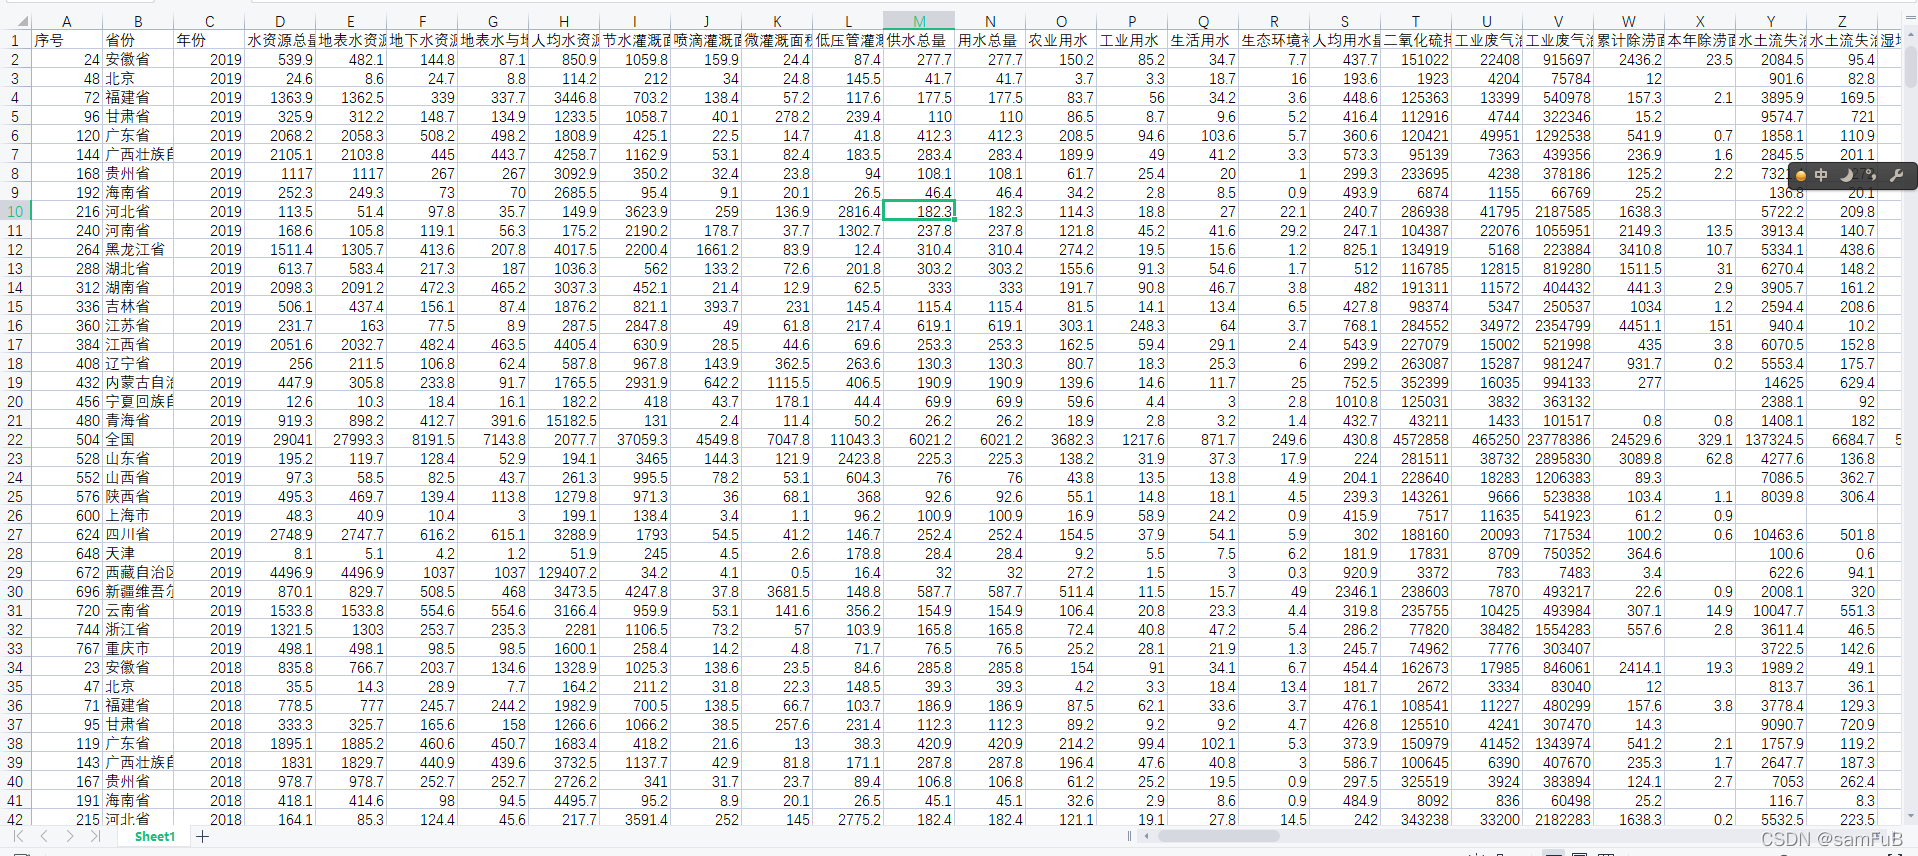Click the '四川省' cell in row 27
The height and width of the screenshot is (856, 1918).
(138, 534)
